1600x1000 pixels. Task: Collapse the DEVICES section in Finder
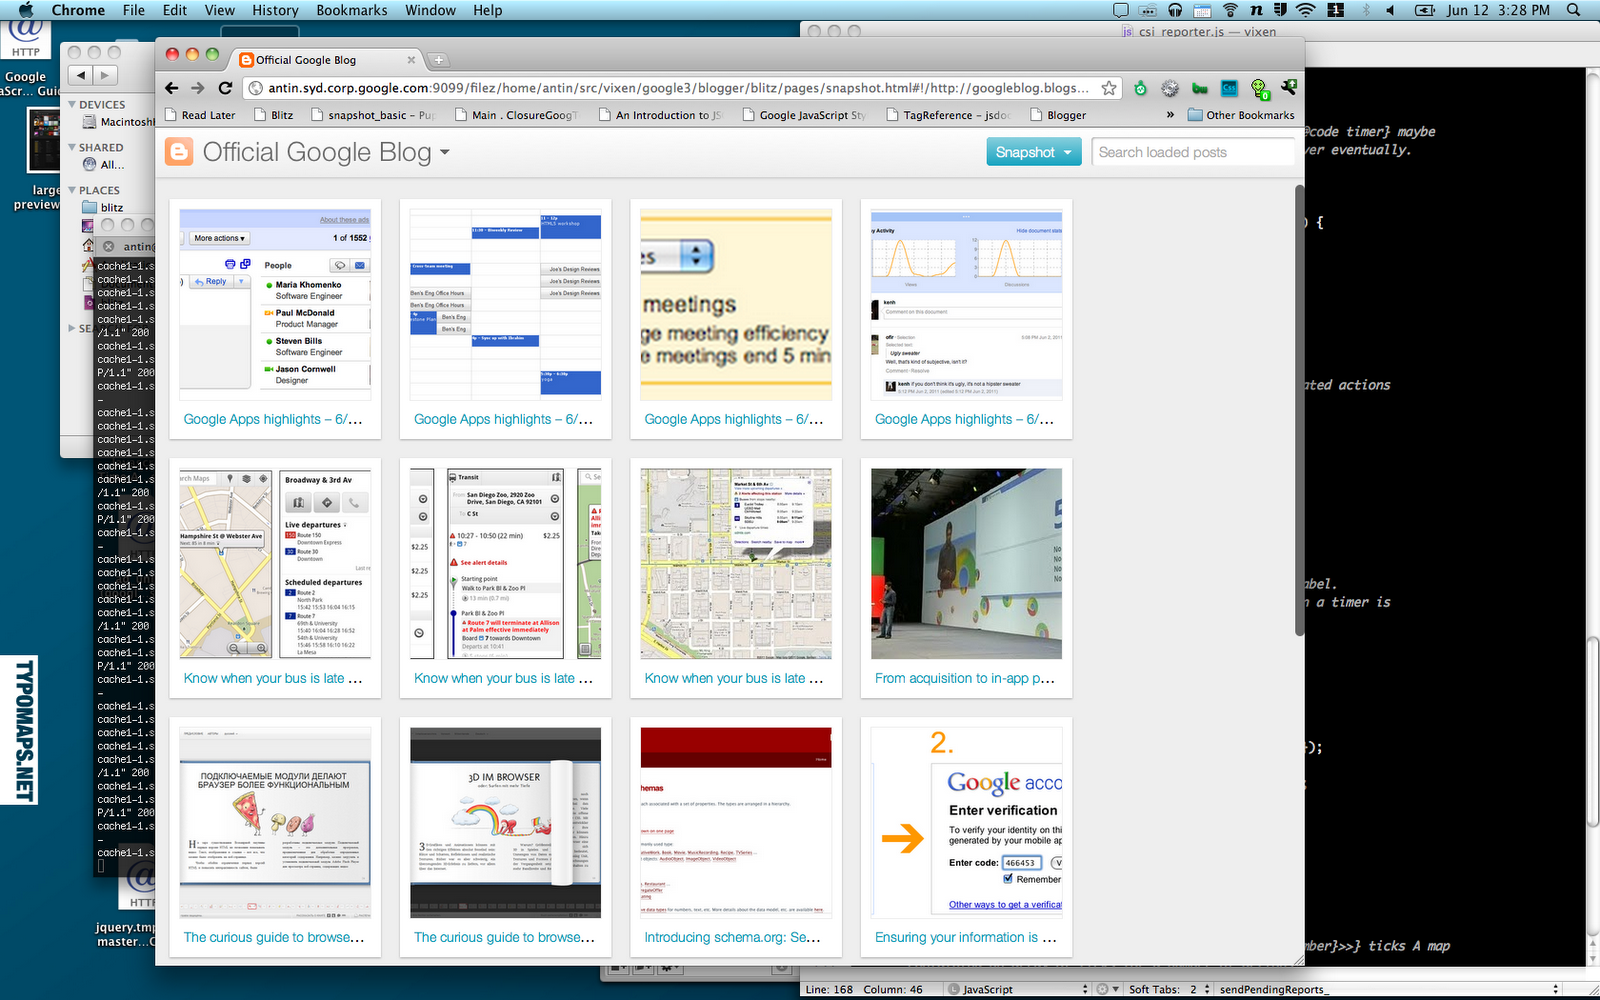click(72, 104)
